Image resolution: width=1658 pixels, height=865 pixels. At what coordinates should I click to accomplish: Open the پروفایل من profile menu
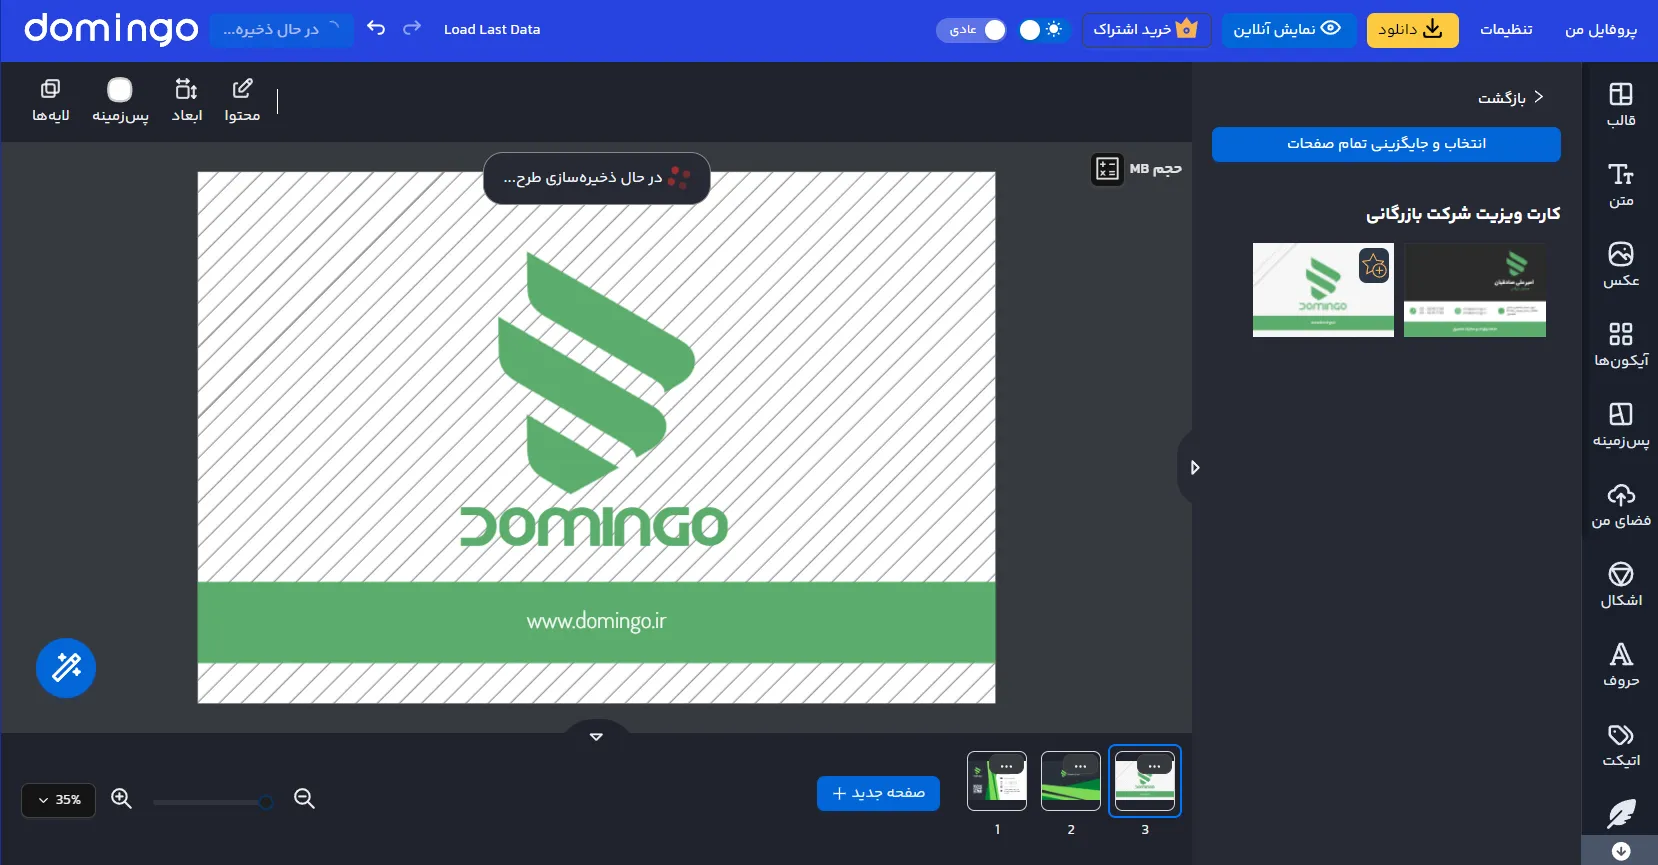(x=1600, y=29)
